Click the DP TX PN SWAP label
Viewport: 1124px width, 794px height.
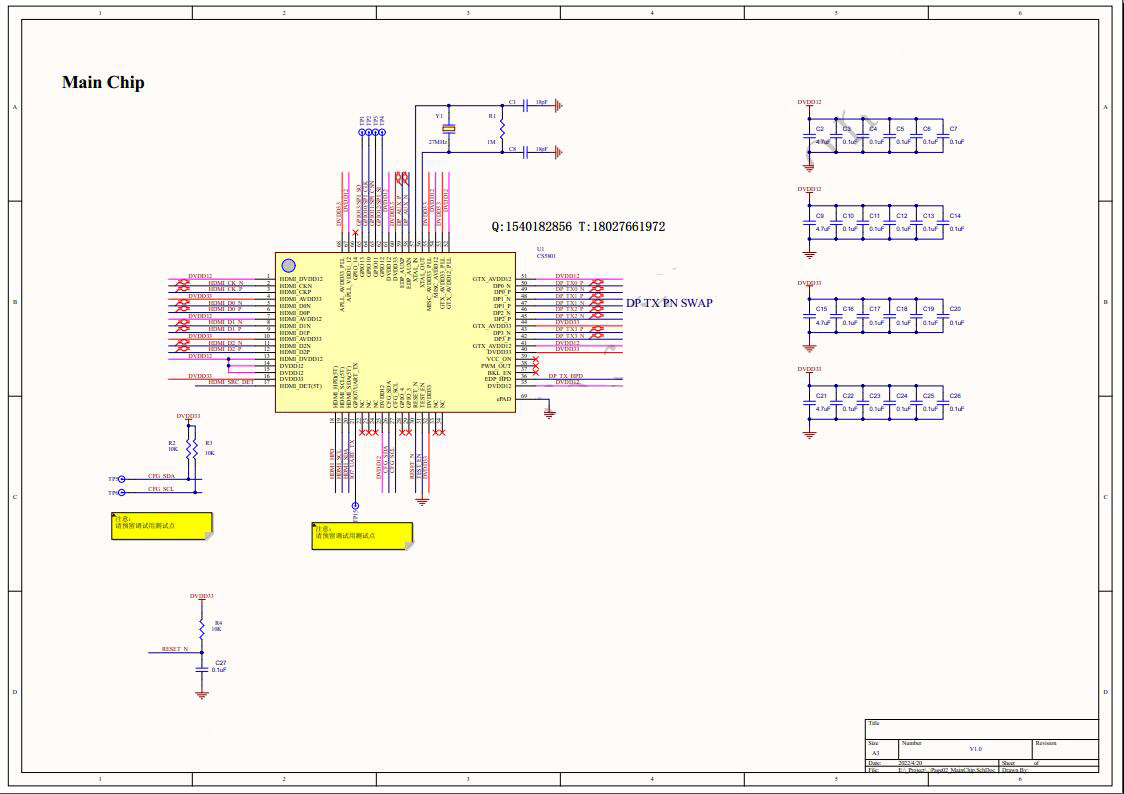click(669, 303)
